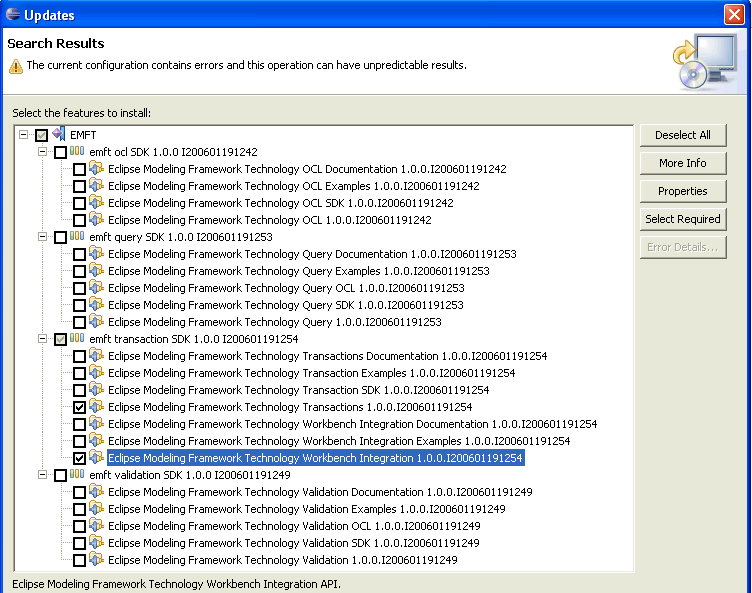
Task: Click the Validation 1.0.0.I200601191249 feature icon
Action: [96, 559]
